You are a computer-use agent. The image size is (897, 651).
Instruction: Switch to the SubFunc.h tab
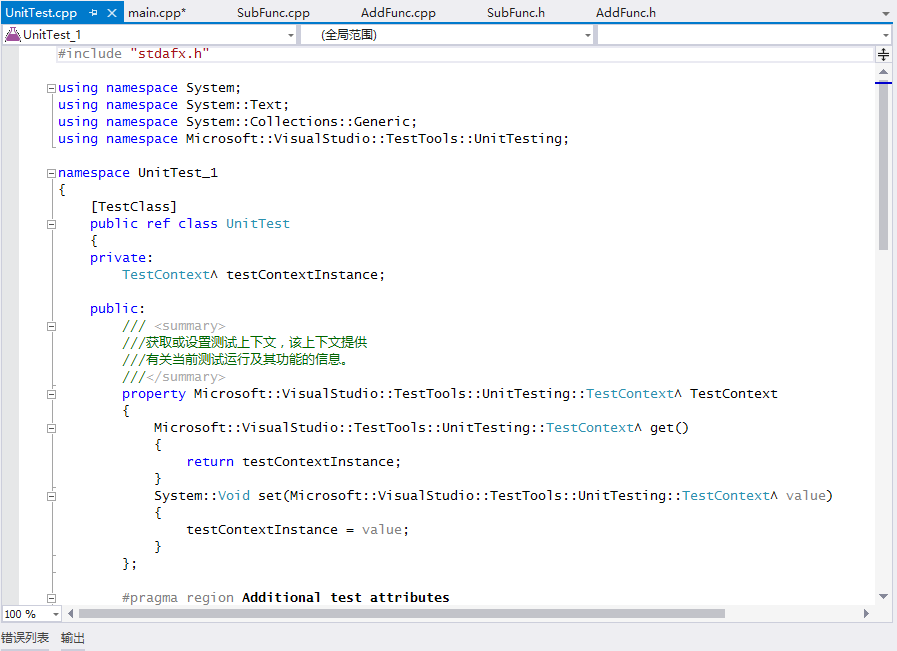coord(515,13)
